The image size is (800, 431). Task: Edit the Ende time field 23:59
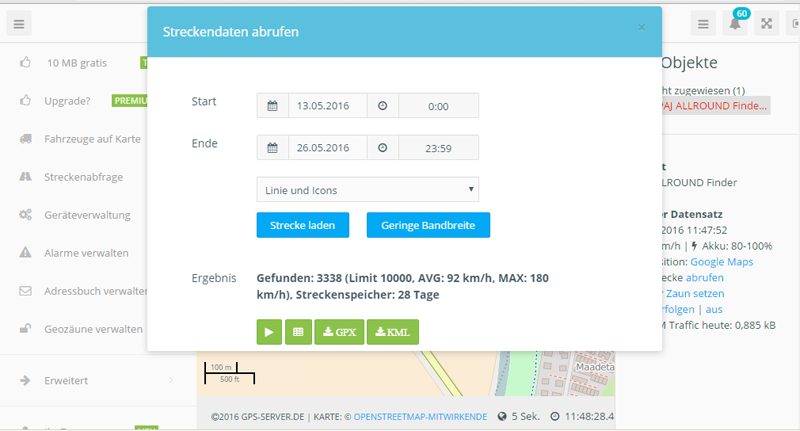pyautogui.click(x=438, y=148)
